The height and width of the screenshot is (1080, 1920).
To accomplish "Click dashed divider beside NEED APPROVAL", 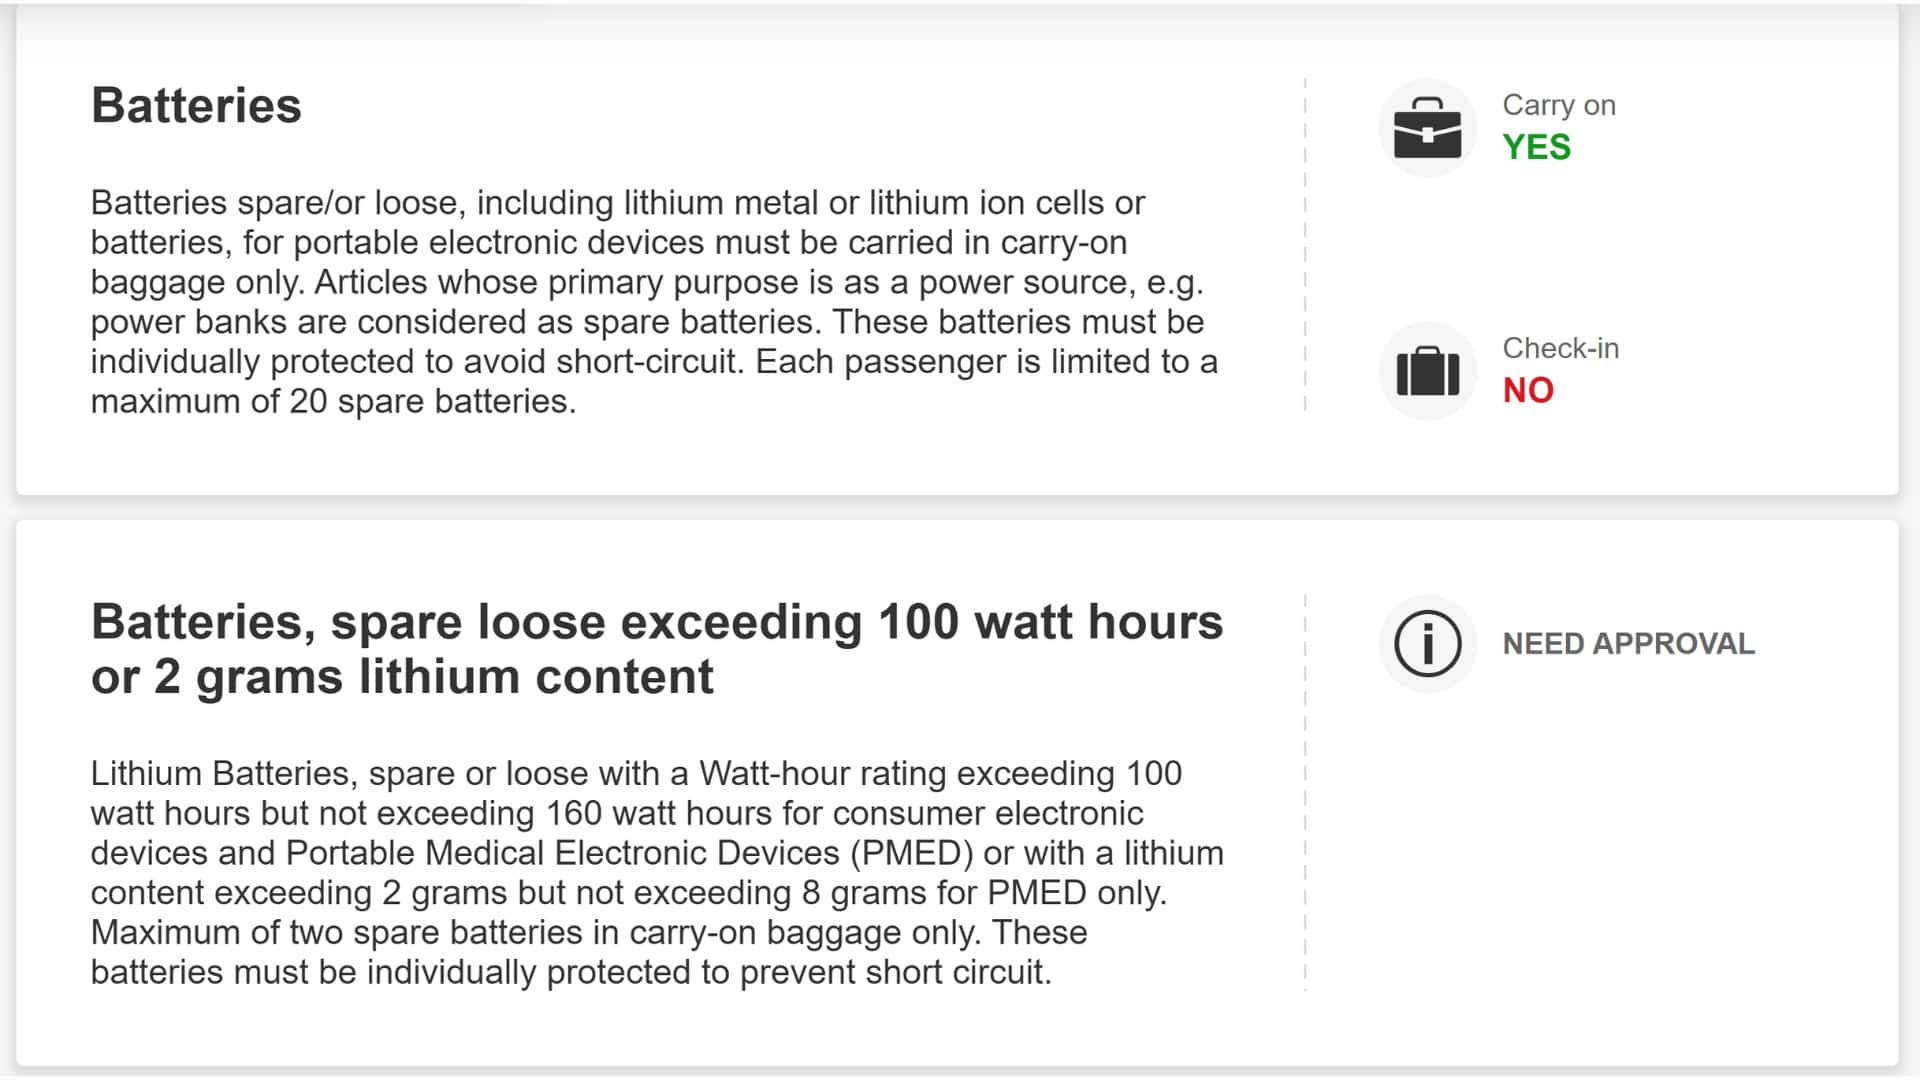I will [x=1305, y=792].
